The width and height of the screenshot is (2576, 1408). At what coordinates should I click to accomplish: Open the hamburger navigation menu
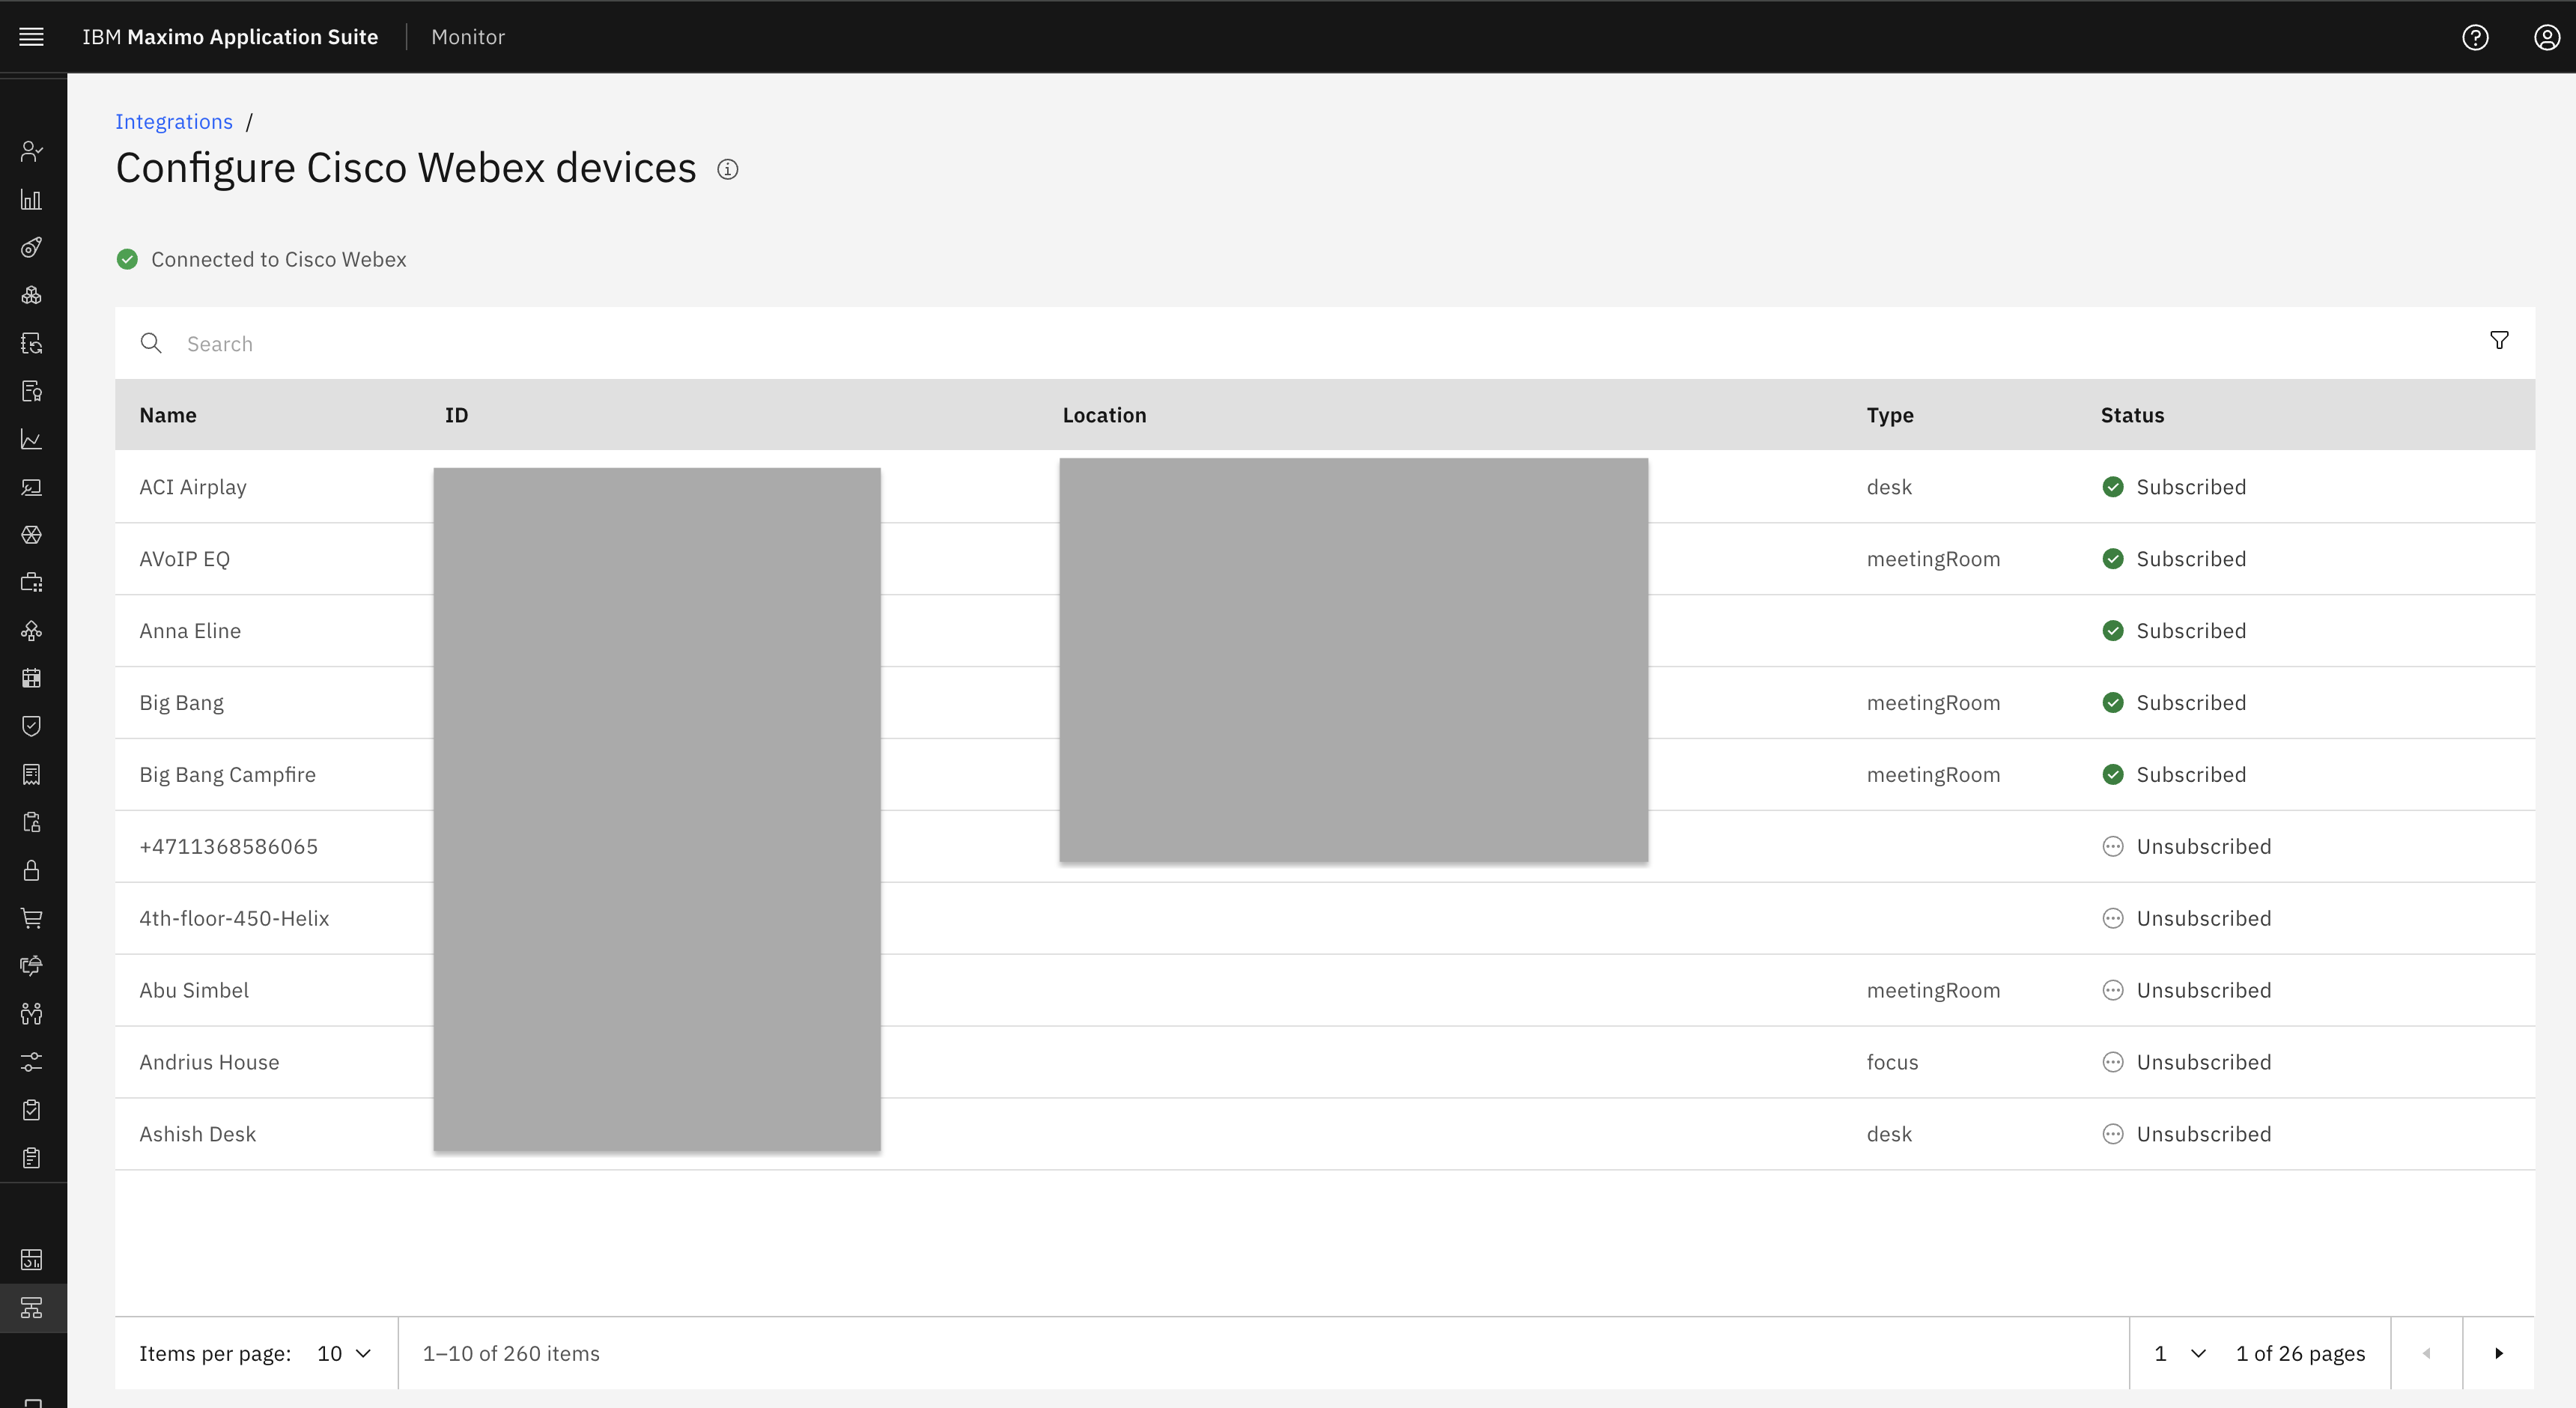pyautogui.click(x=32, y=37)
